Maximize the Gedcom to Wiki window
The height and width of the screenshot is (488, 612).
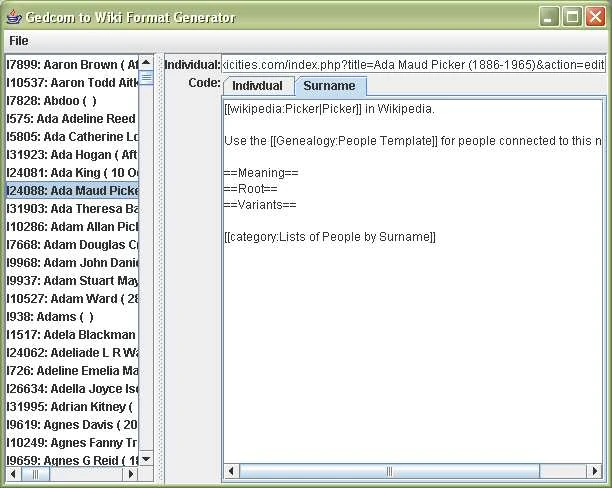(x=572, y=17)
